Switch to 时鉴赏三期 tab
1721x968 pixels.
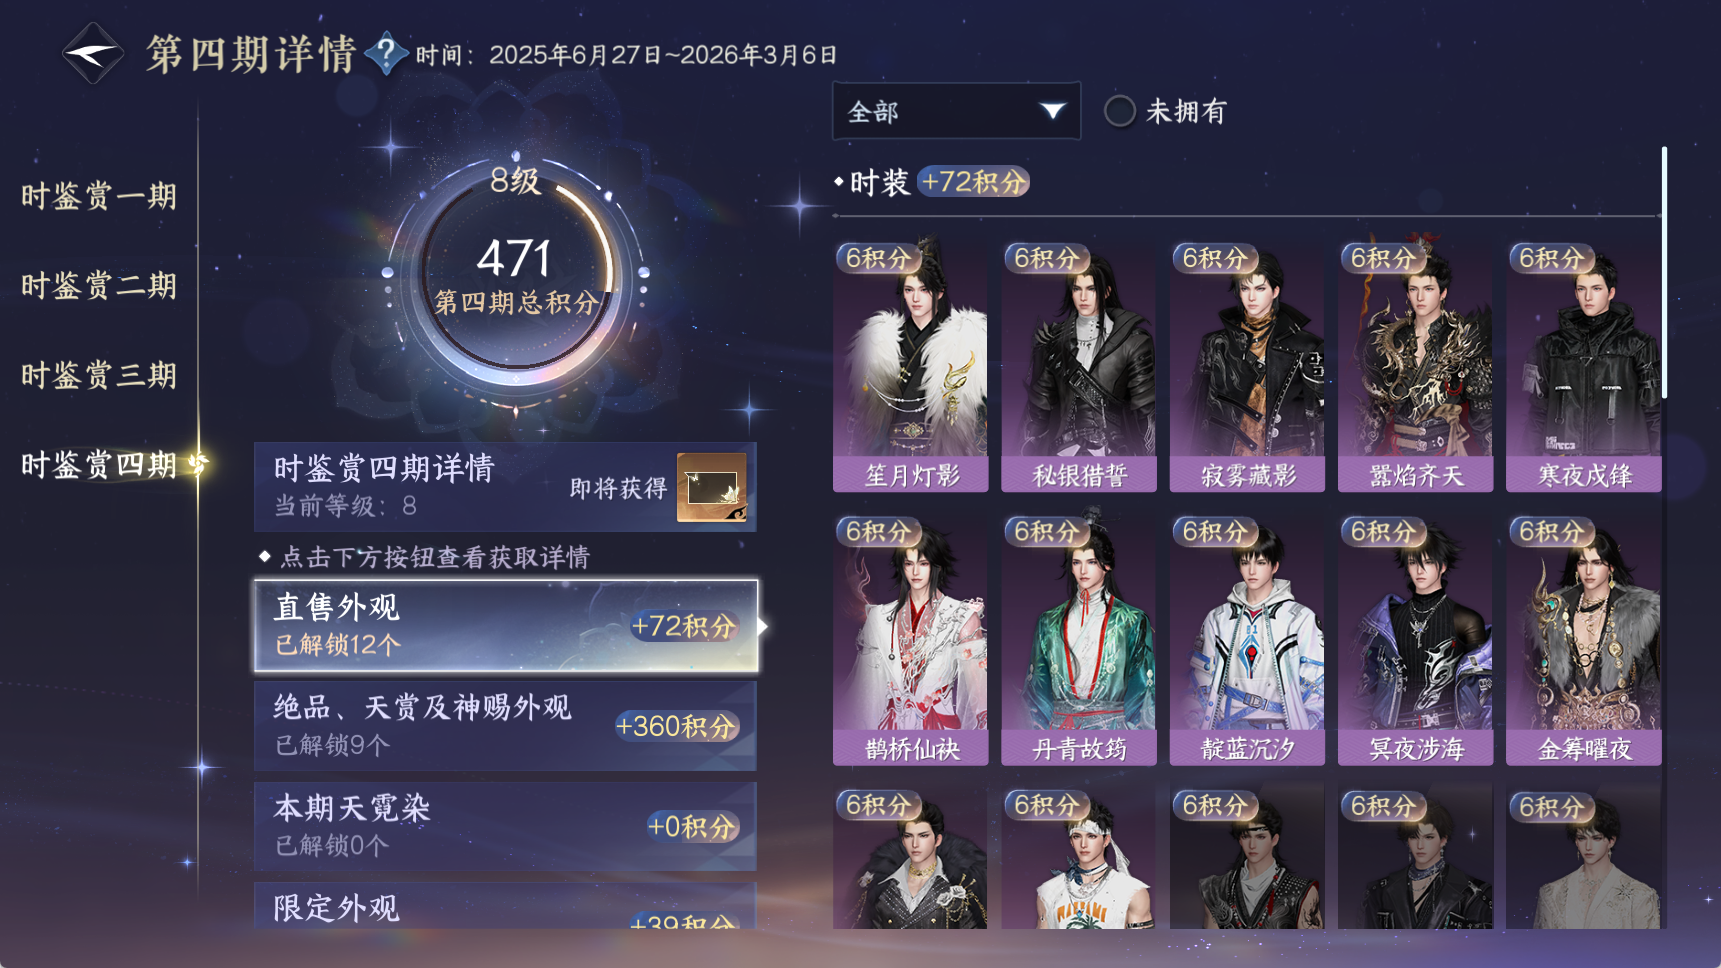click(x=99, y=376)
